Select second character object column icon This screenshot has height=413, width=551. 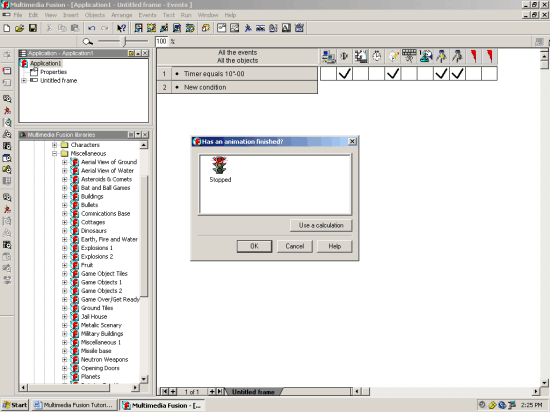pos(458,56)
